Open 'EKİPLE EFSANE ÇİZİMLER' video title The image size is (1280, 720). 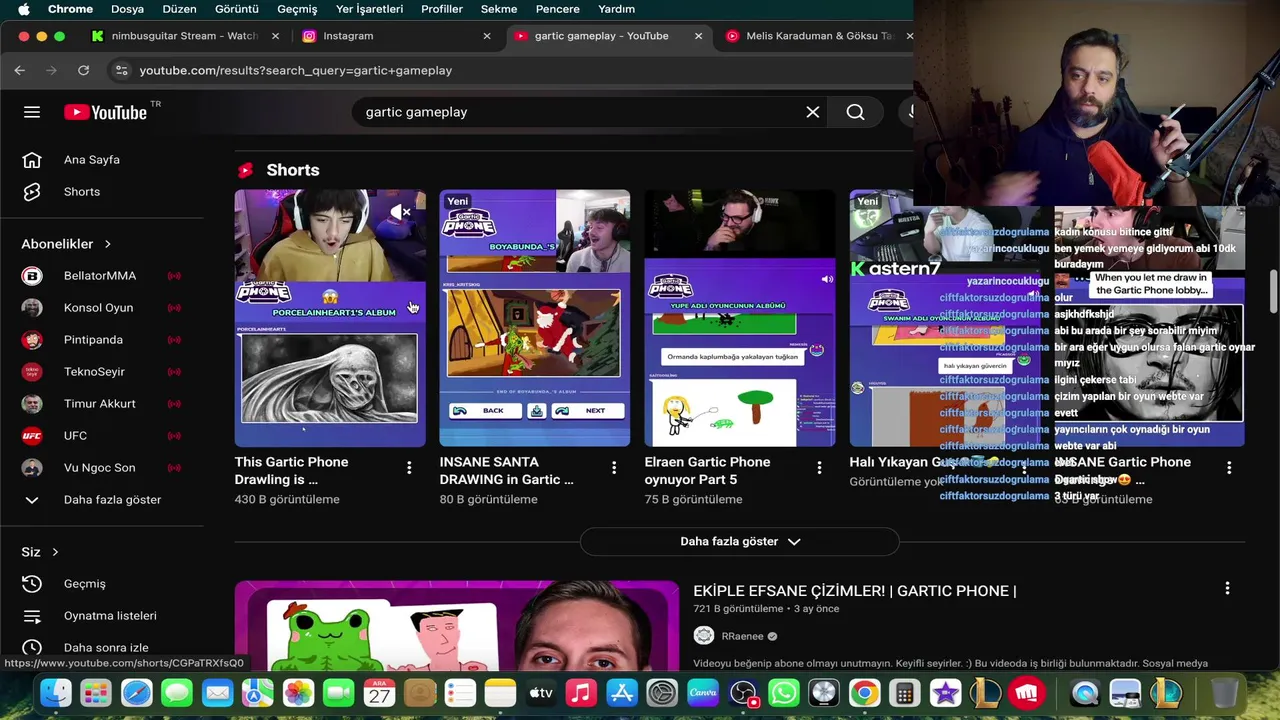tap(855, 591)
